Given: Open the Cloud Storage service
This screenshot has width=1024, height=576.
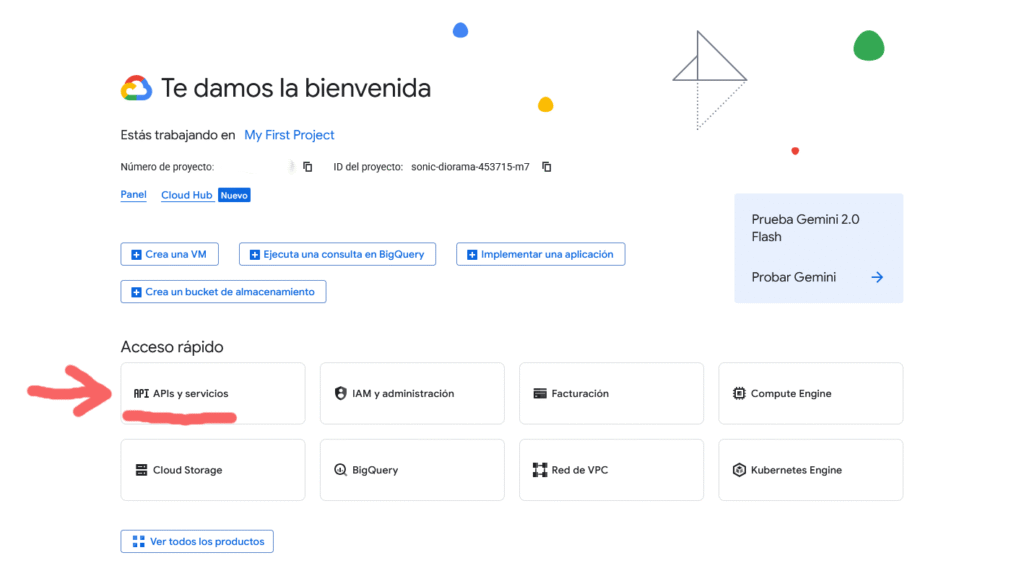Looking at the screenshot, I should pos(212,469).
